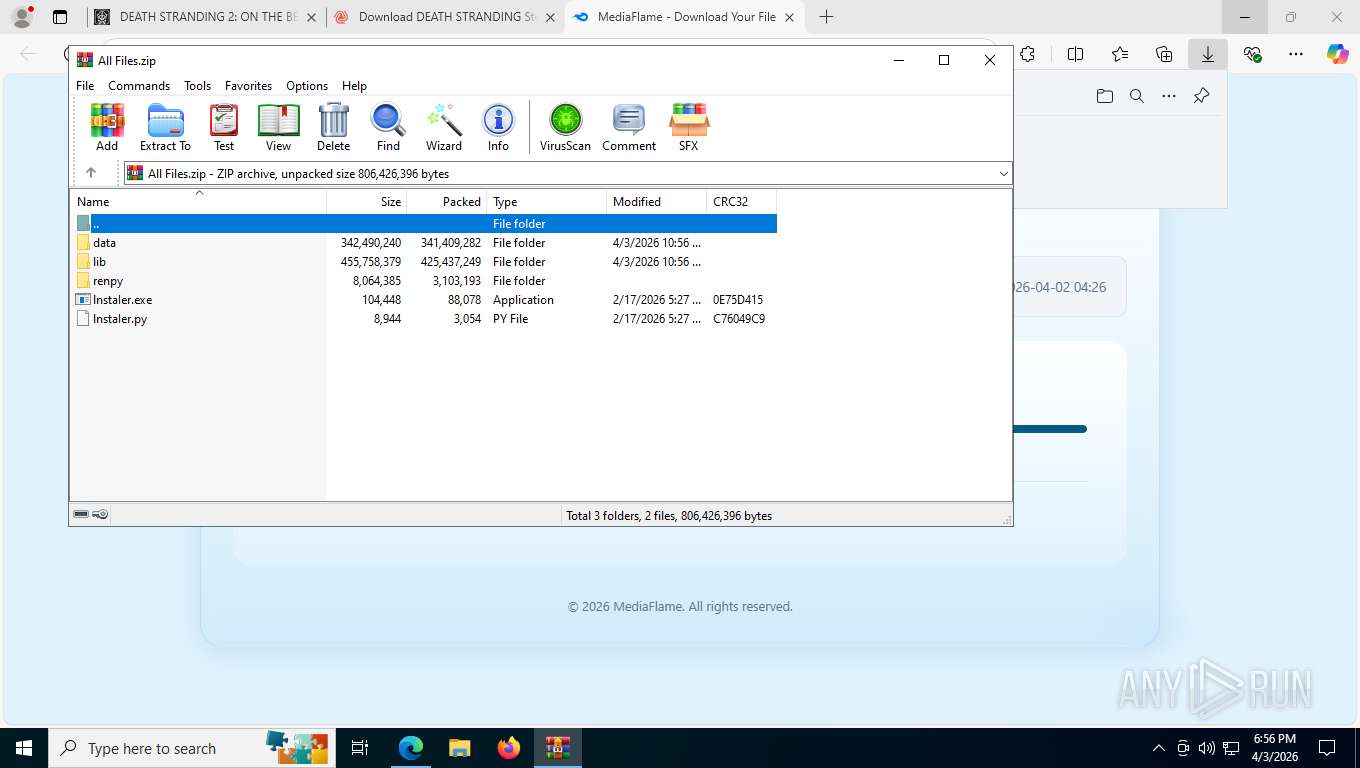Open downloads folder icon in panel

[x=1104, y=96]
